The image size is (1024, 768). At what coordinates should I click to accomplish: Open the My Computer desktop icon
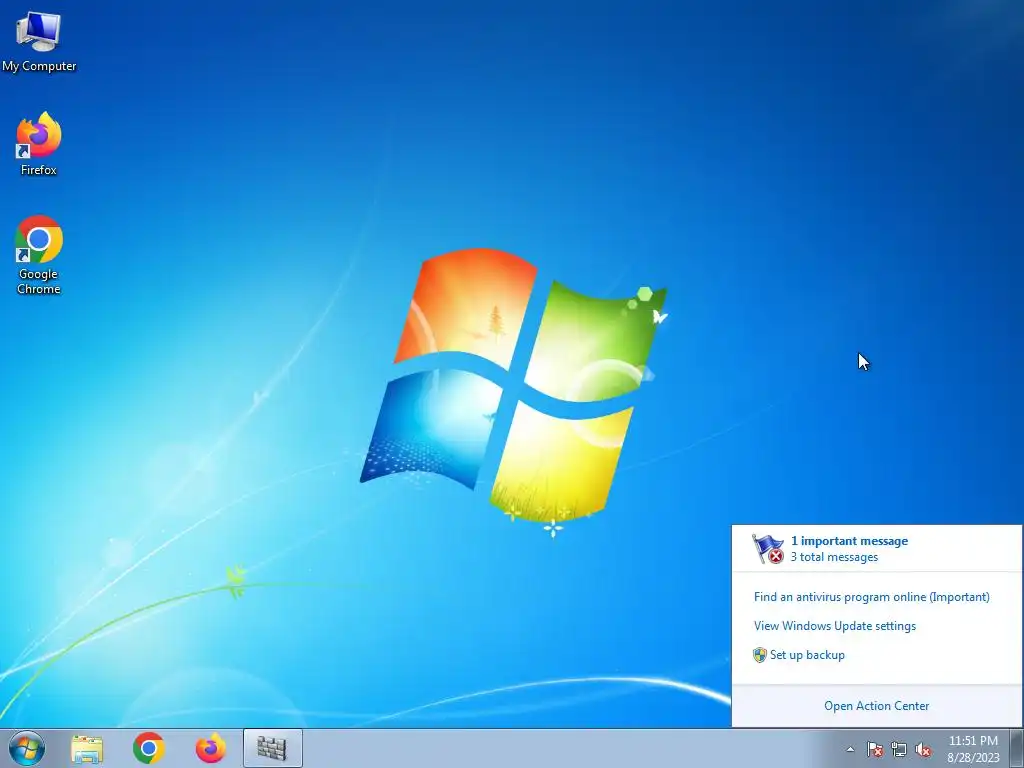click(x=39, y=42)
